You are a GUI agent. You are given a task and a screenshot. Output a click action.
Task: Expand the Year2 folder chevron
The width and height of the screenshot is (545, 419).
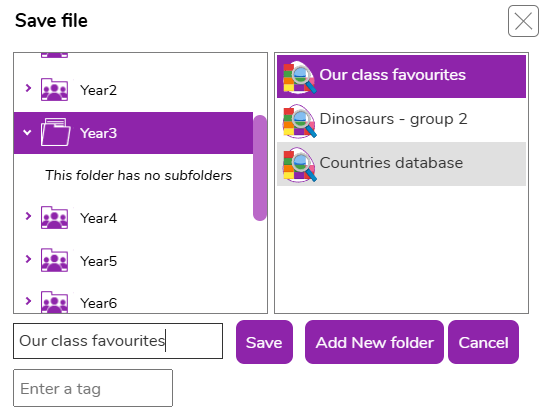[x=28, y=88]
